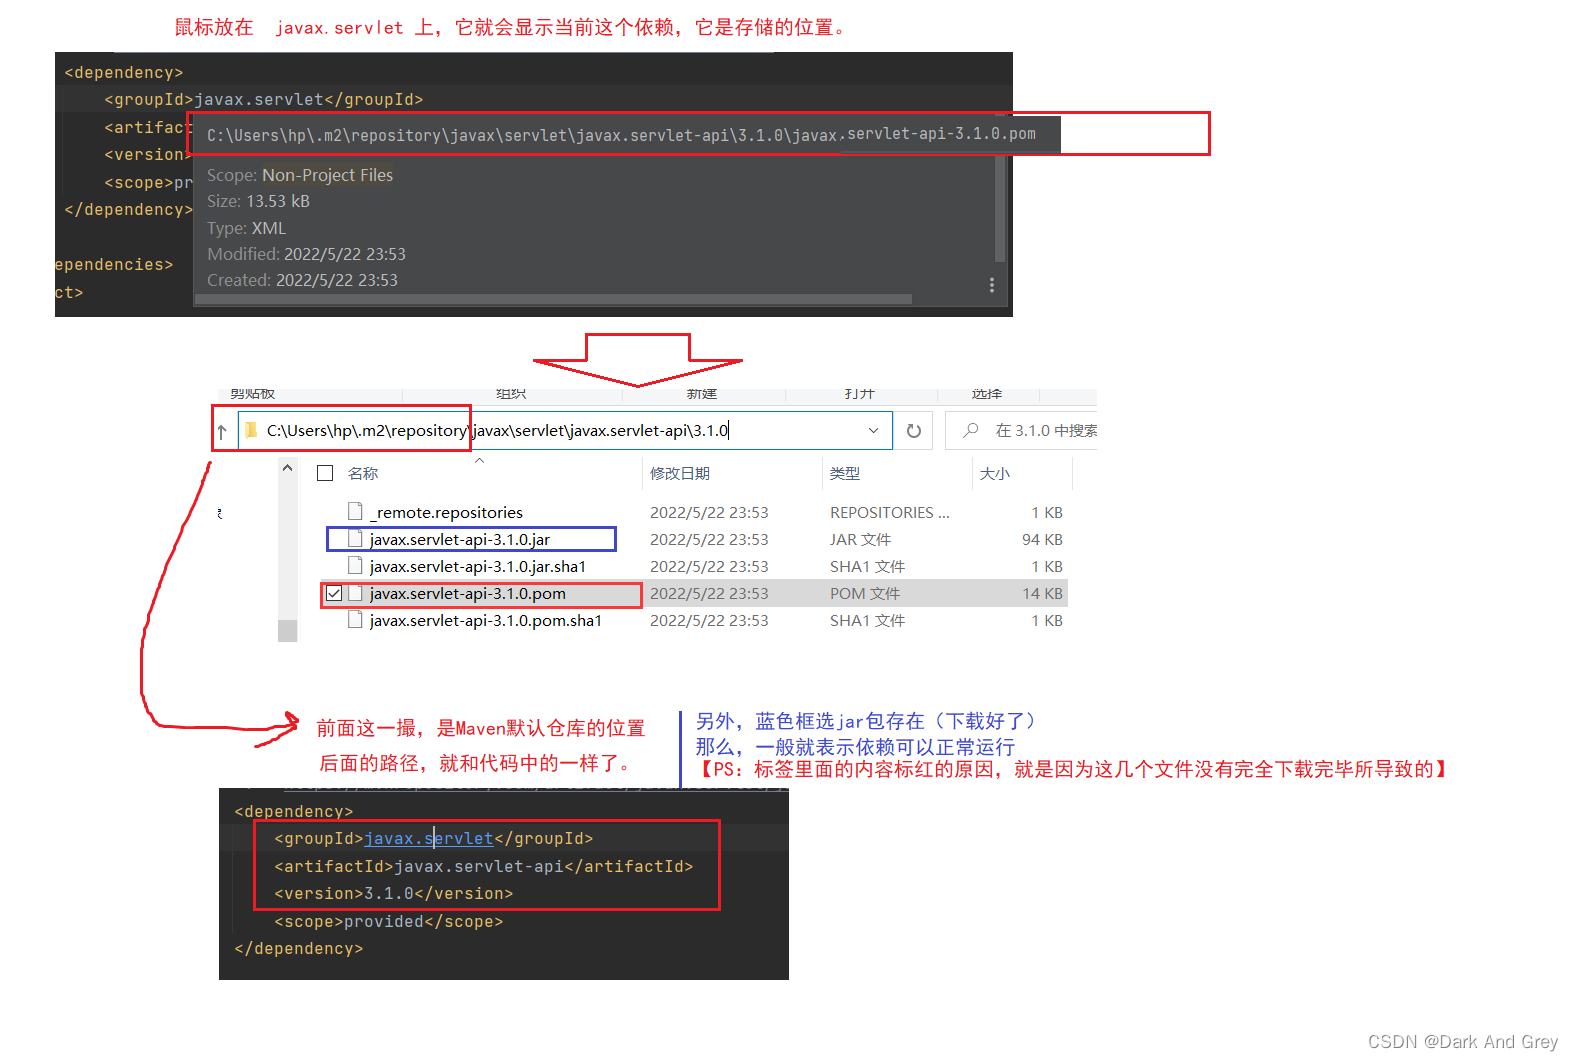Click the artifactId line in bottom code editor
The image size is (1574, 1061).
point(484,866)
